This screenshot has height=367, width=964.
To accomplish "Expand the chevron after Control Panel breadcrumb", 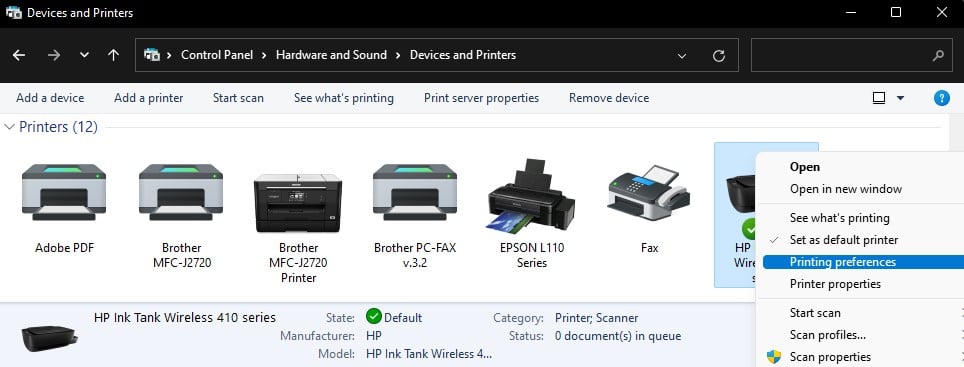I will tap(264, 55).
